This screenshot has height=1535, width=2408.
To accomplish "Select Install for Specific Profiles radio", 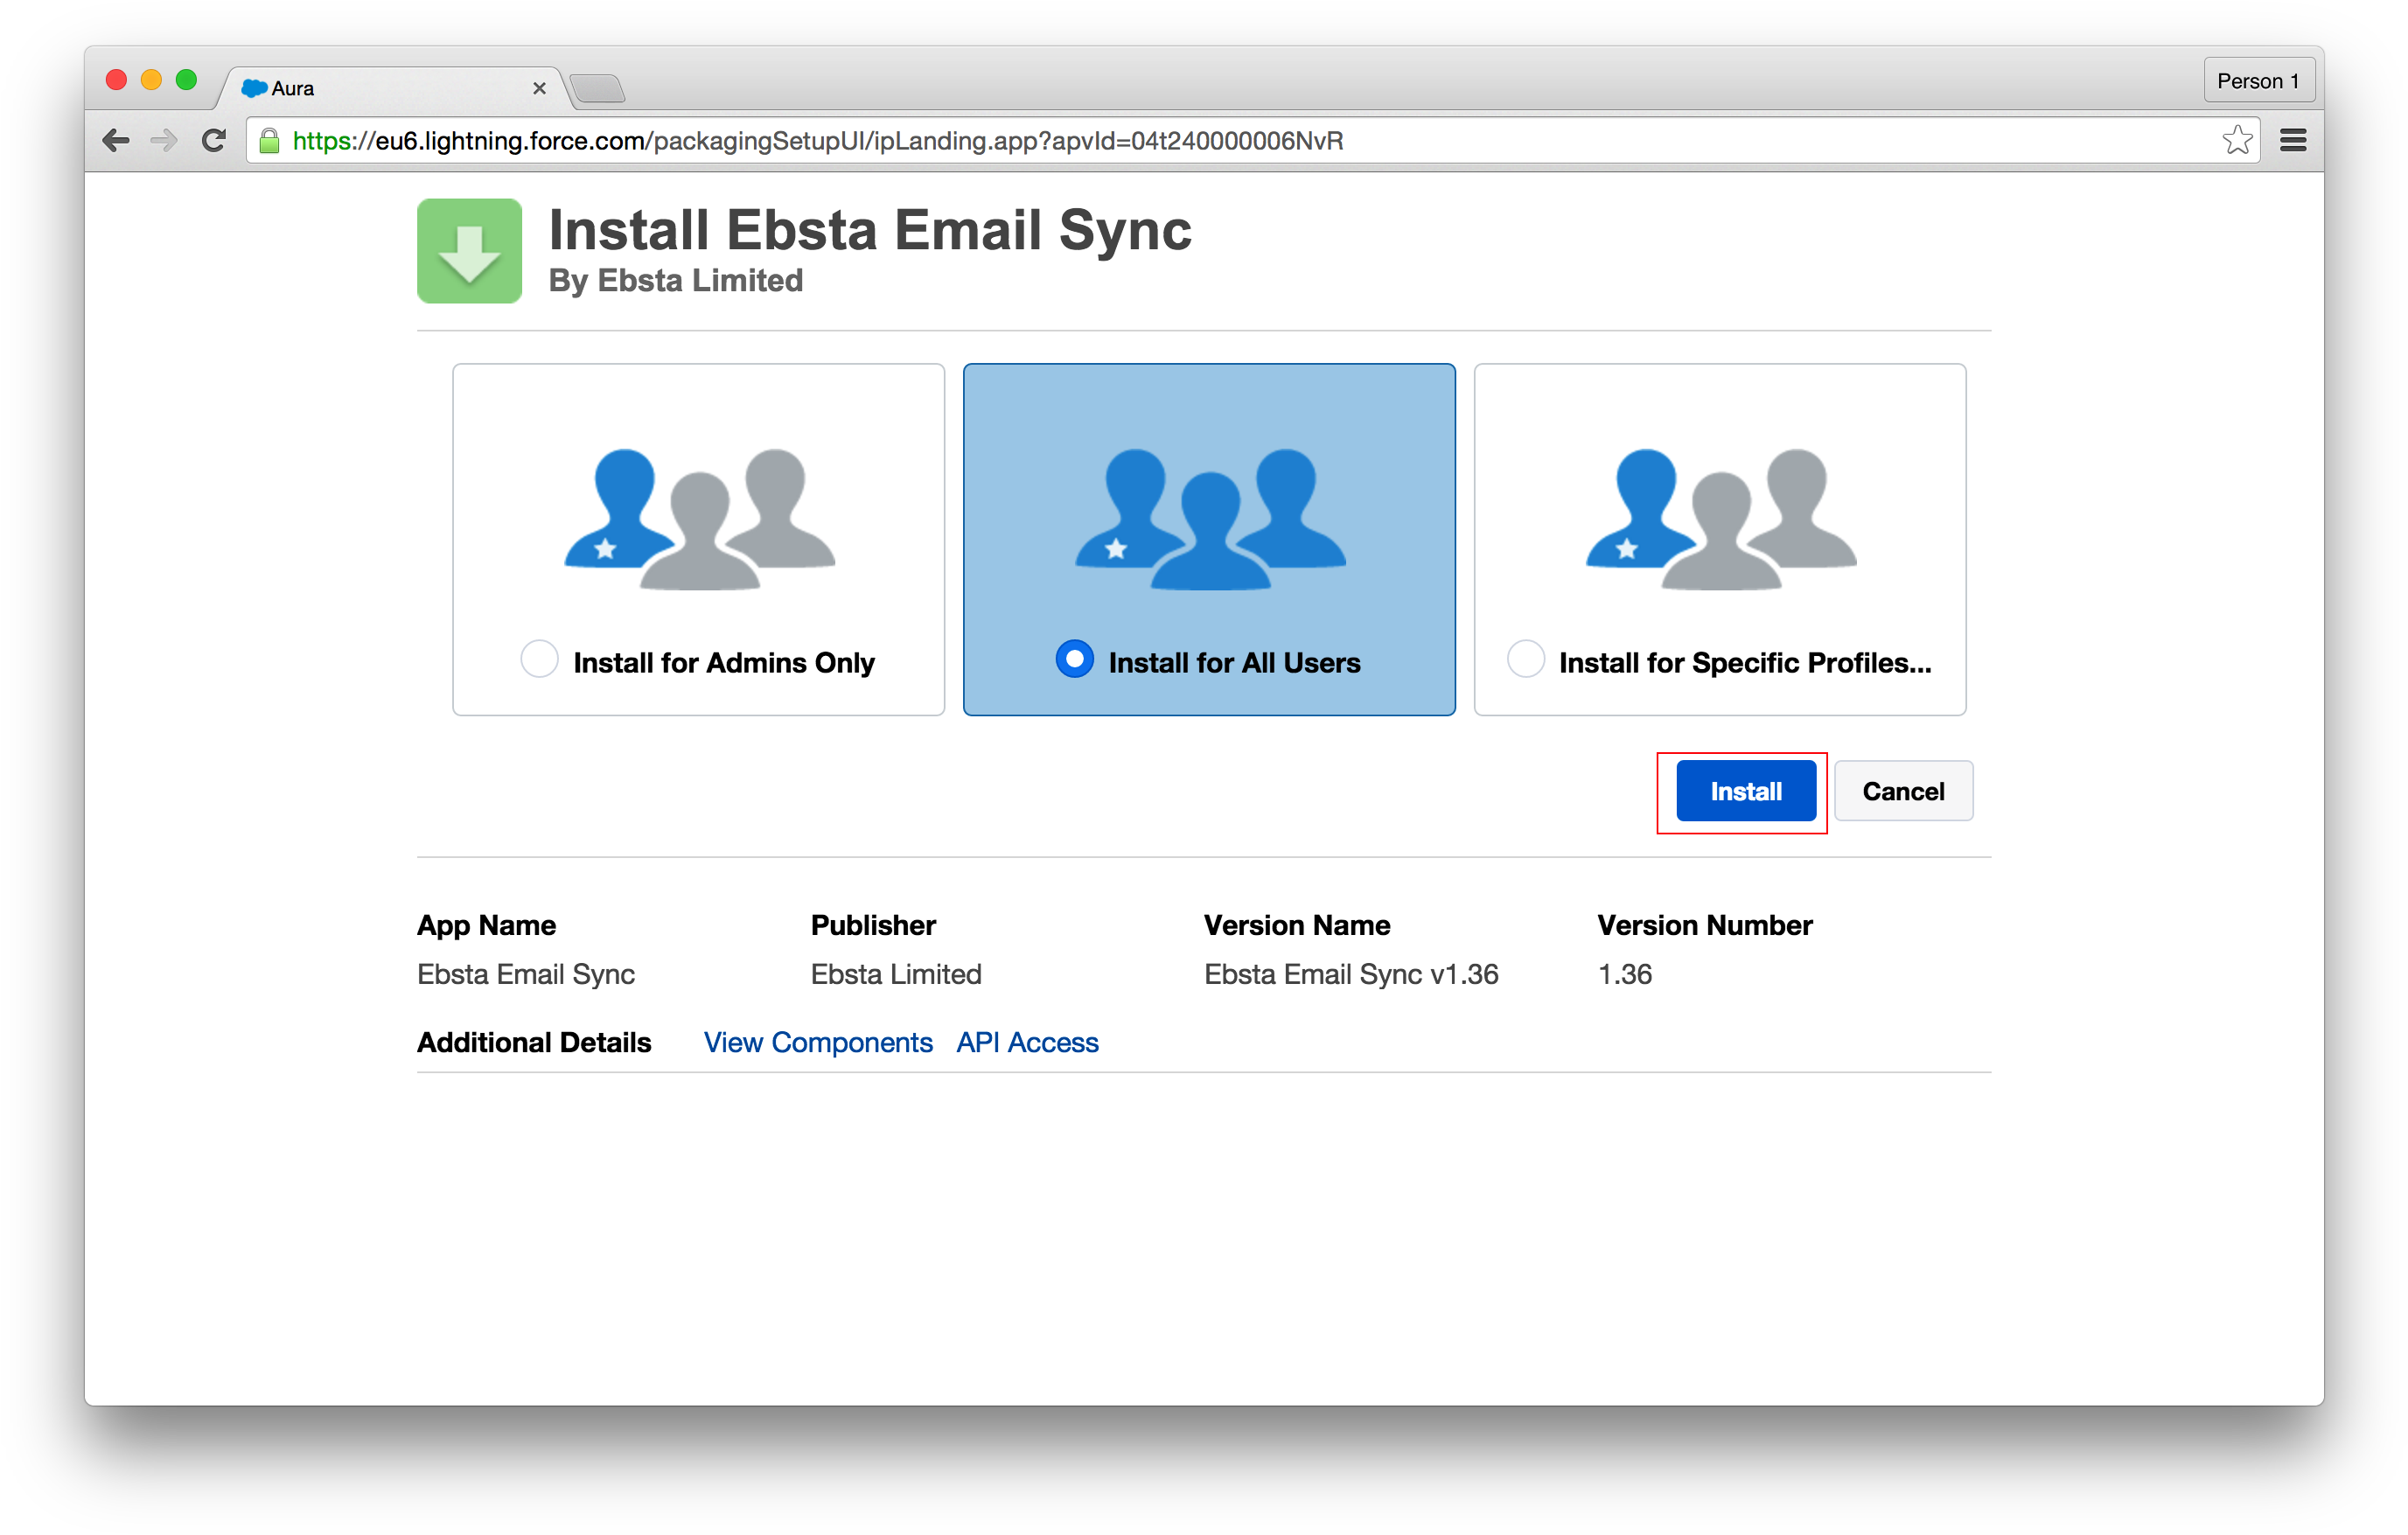I will pyautogui.click(x=1526, y=660).
